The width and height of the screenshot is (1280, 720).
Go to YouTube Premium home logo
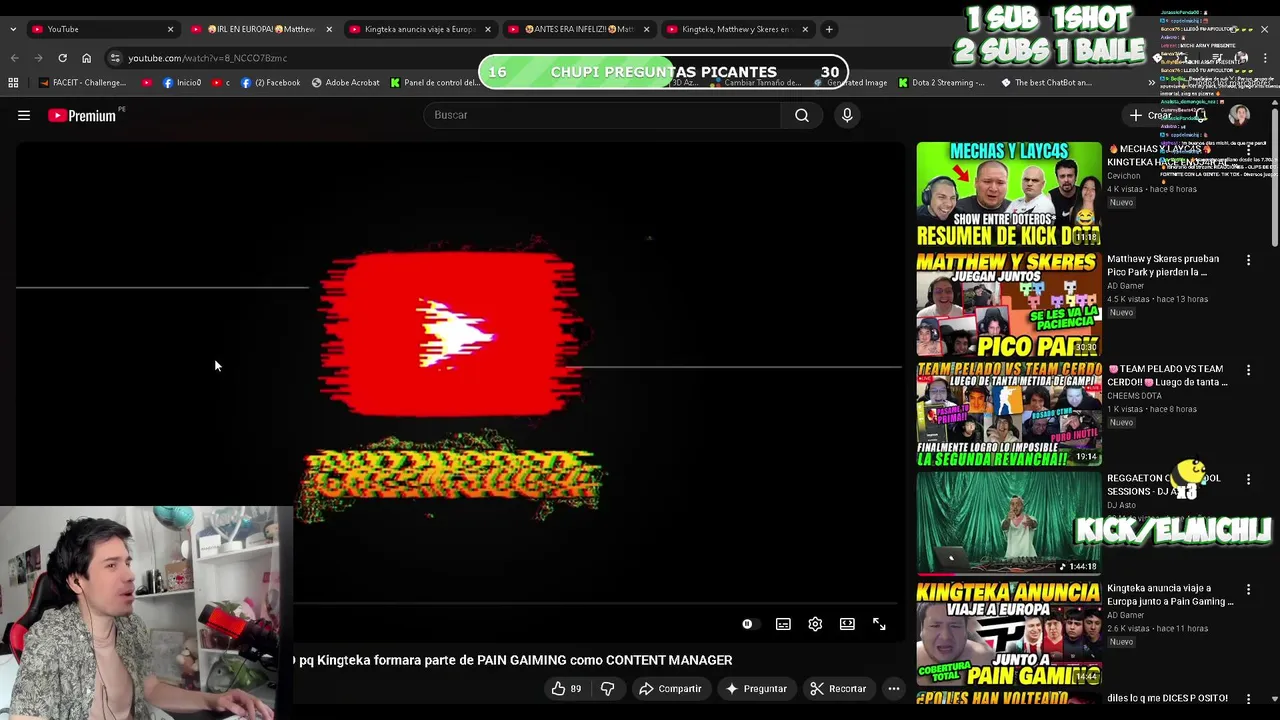point(83,116)
